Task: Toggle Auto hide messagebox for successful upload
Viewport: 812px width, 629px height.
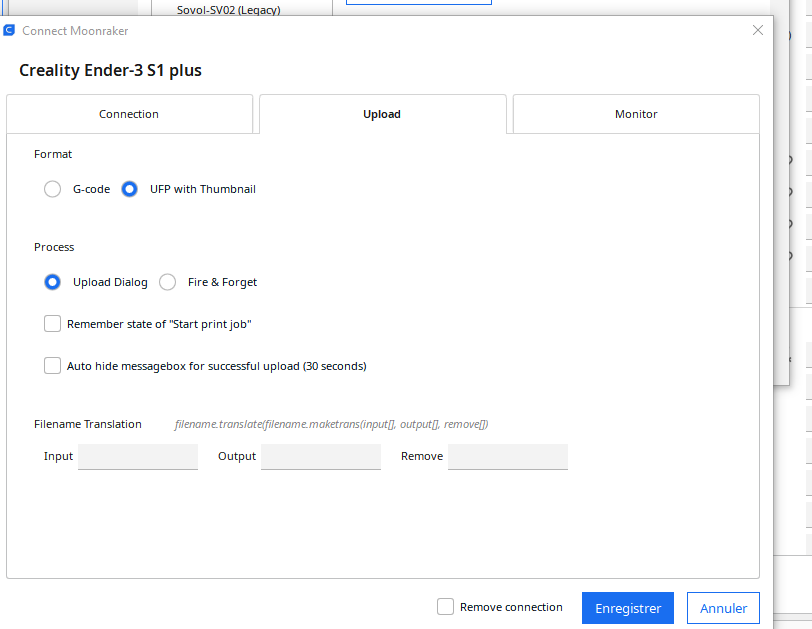Action: [x=53, y=366]
